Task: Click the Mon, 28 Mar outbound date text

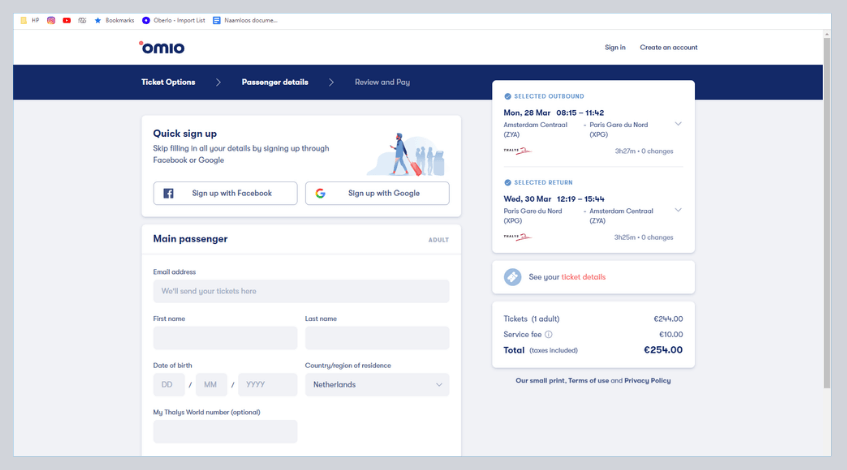Action: coord(527,113)
